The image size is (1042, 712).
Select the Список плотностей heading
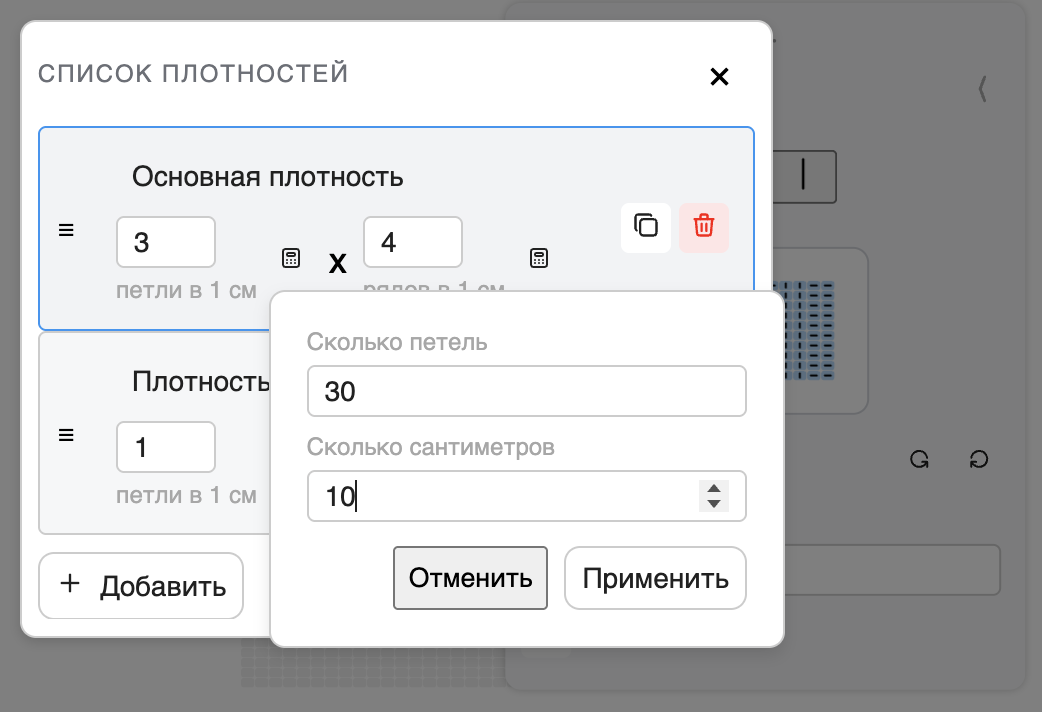(x=193, y=73)
